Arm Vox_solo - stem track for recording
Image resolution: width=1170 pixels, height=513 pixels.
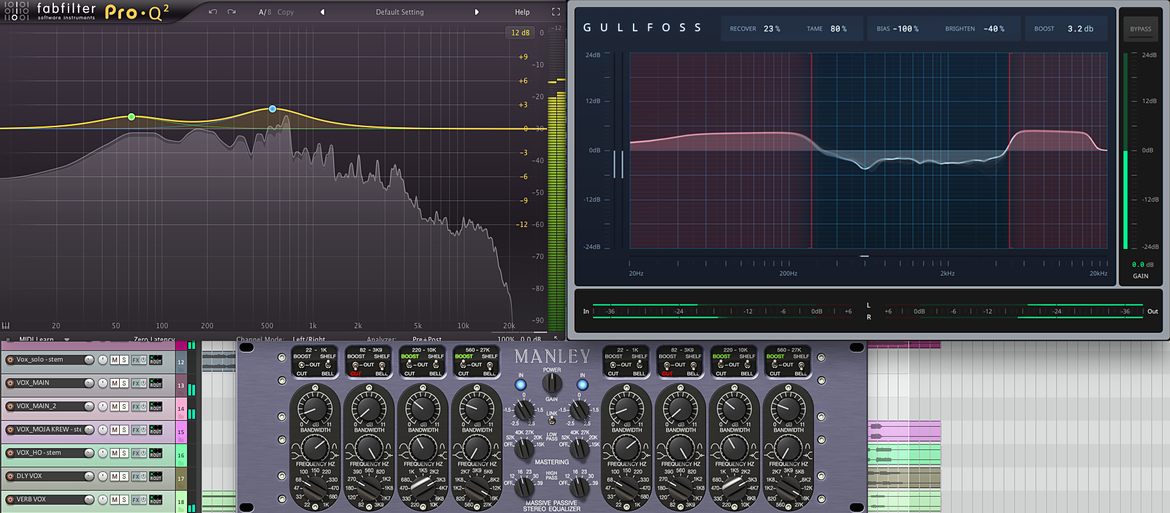(10, 359)
